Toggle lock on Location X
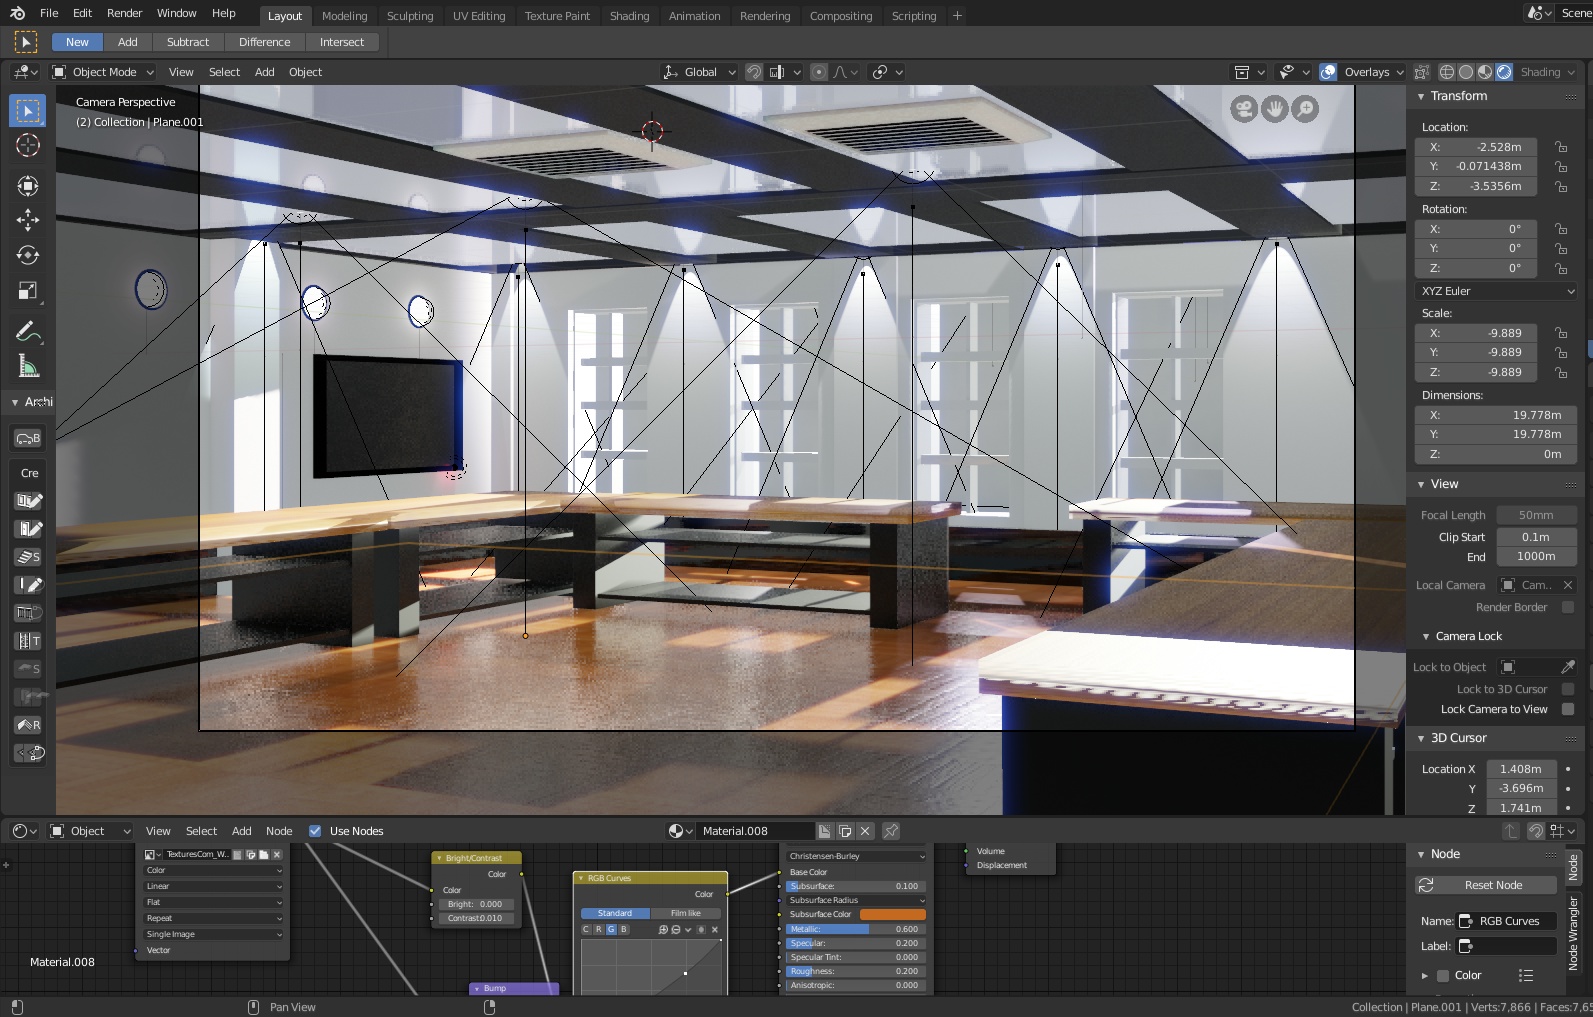This screenshot has width=1593, height=1017. click(1561, 147)
